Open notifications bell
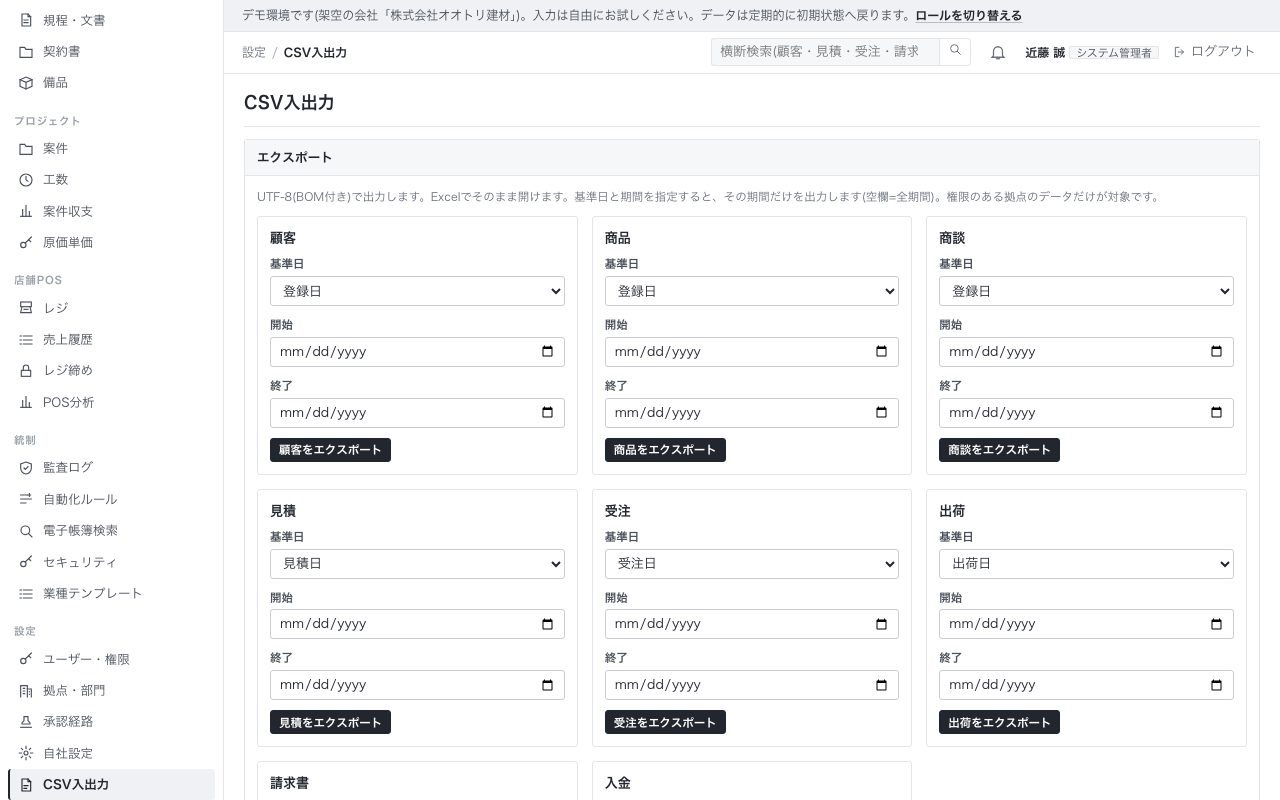This screenshot has height=800, width=1280. 997,52
